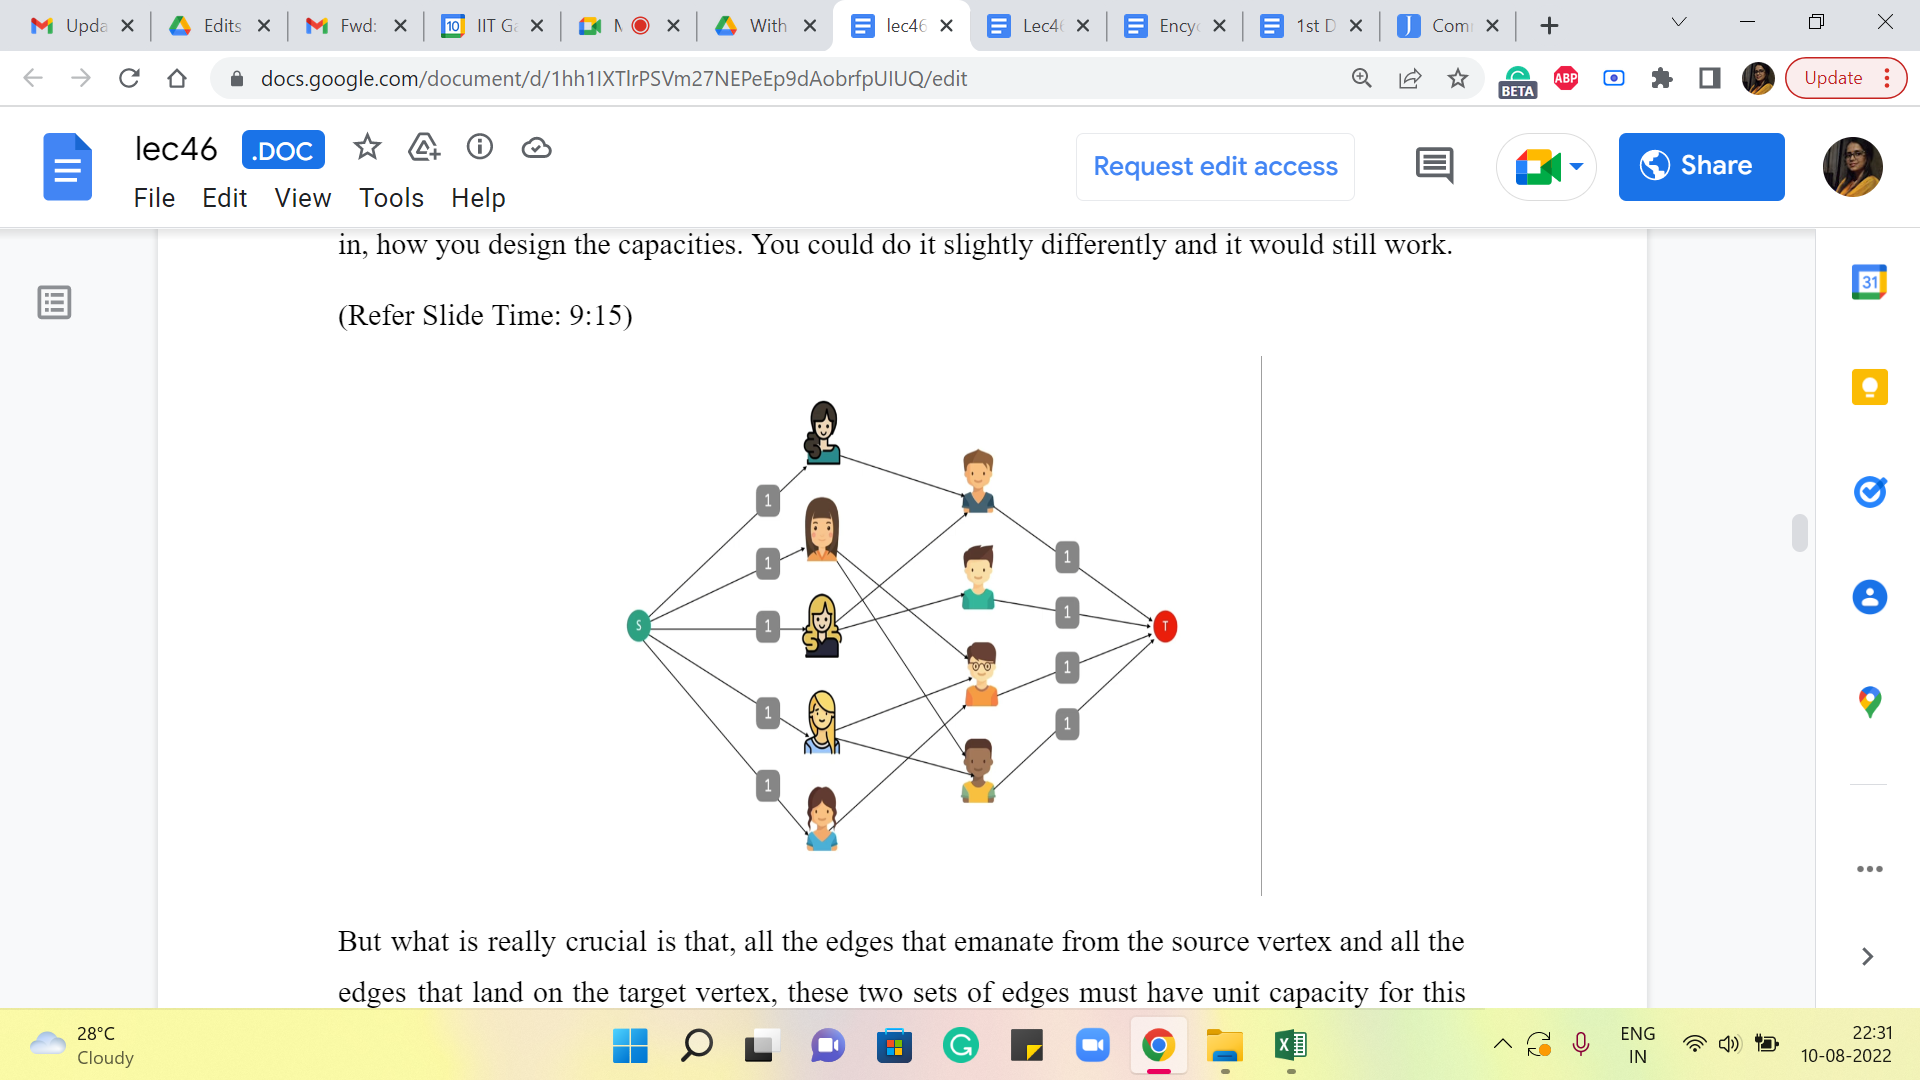The height and width of the screenshot is (1080, 1920).
Task: Click the document status cloud icon
Action: tap(536, 148)
